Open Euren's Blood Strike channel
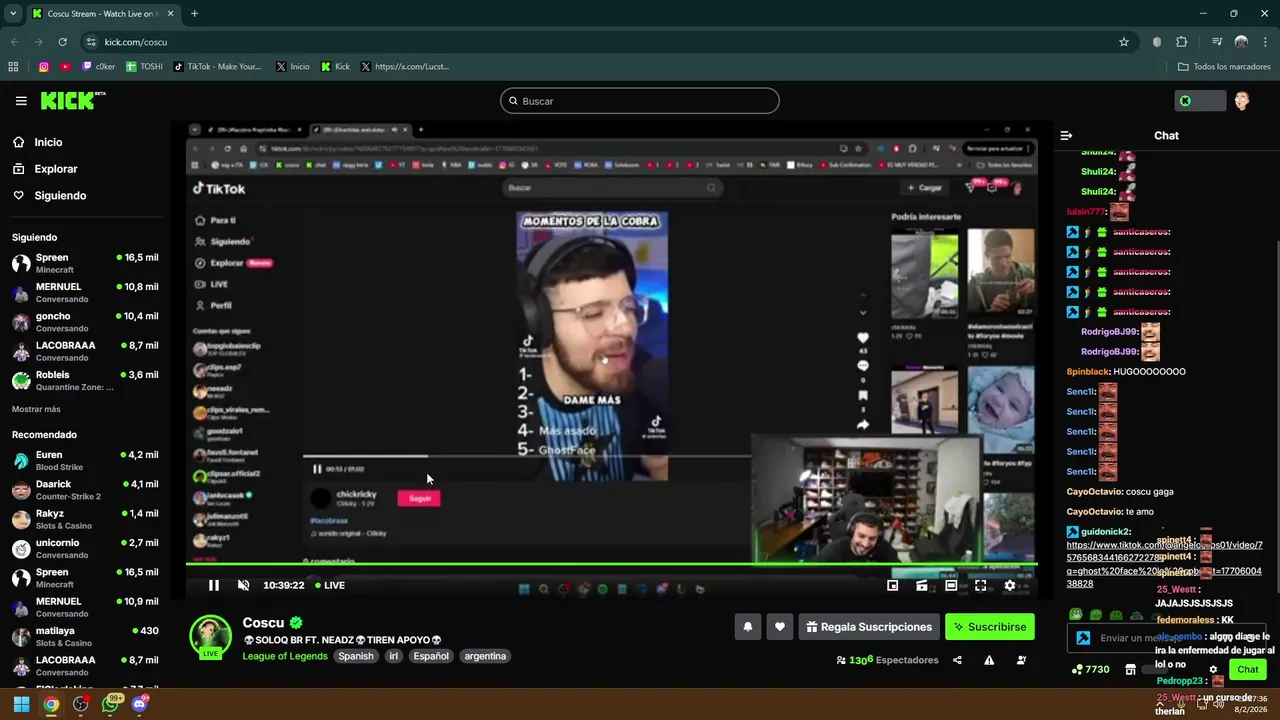Image resolution: width=1280 pixels, height=720 pixels. click(85, 460)
